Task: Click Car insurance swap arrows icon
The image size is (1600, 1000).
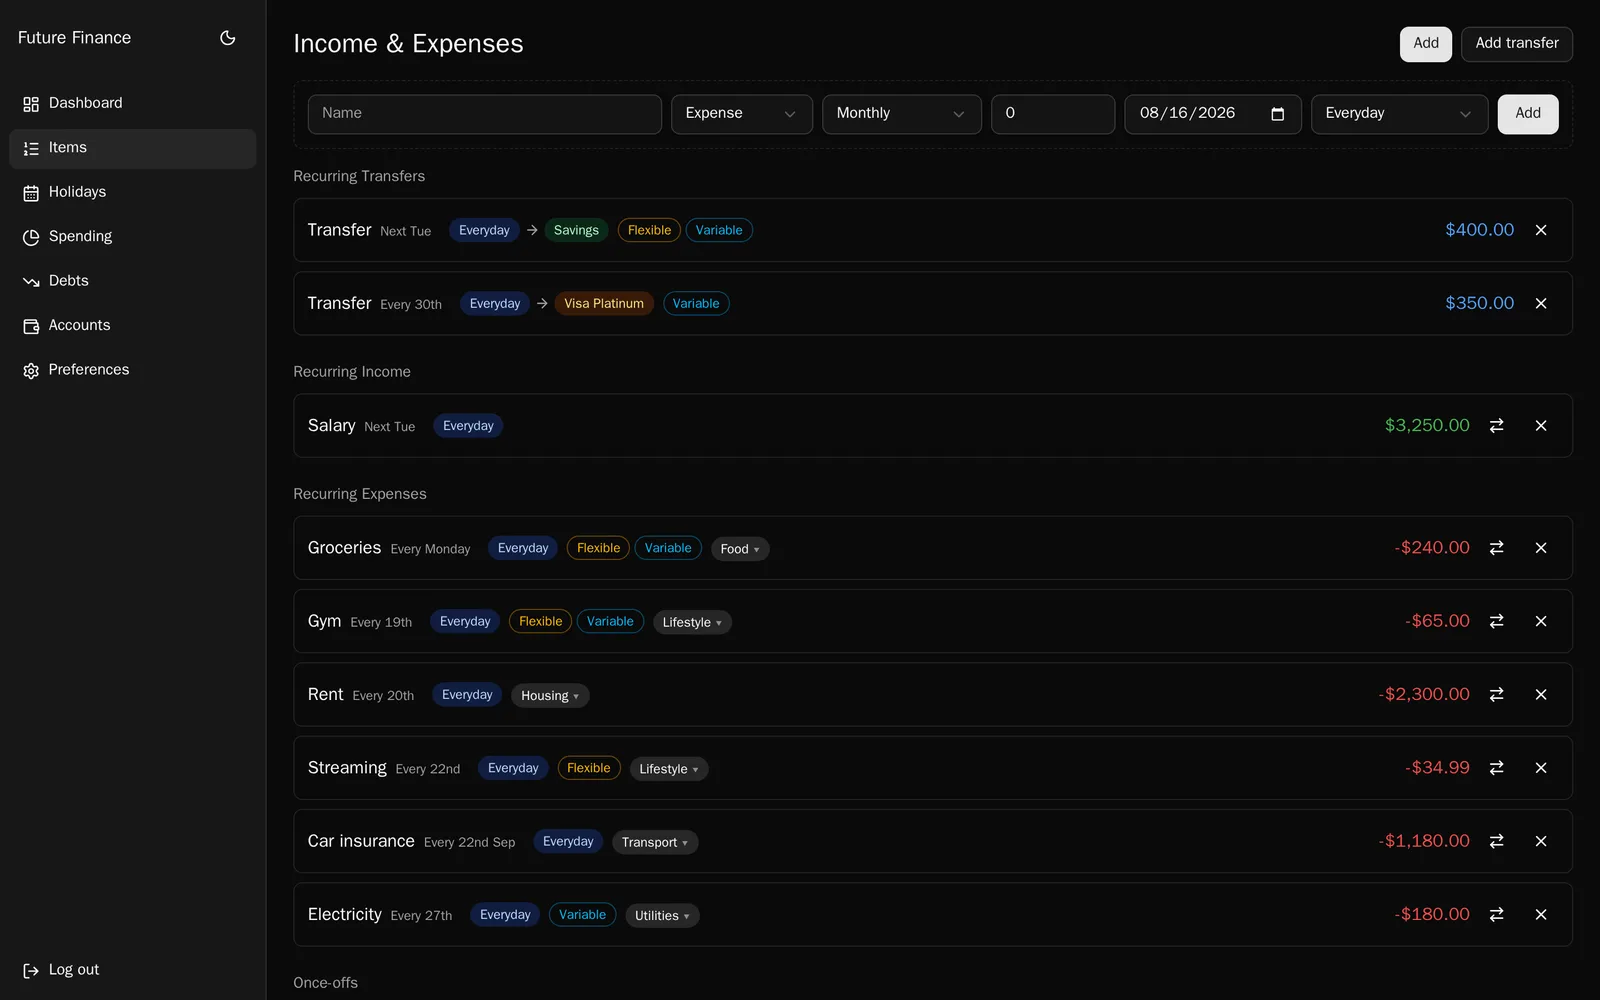Action: [1496, 842]
